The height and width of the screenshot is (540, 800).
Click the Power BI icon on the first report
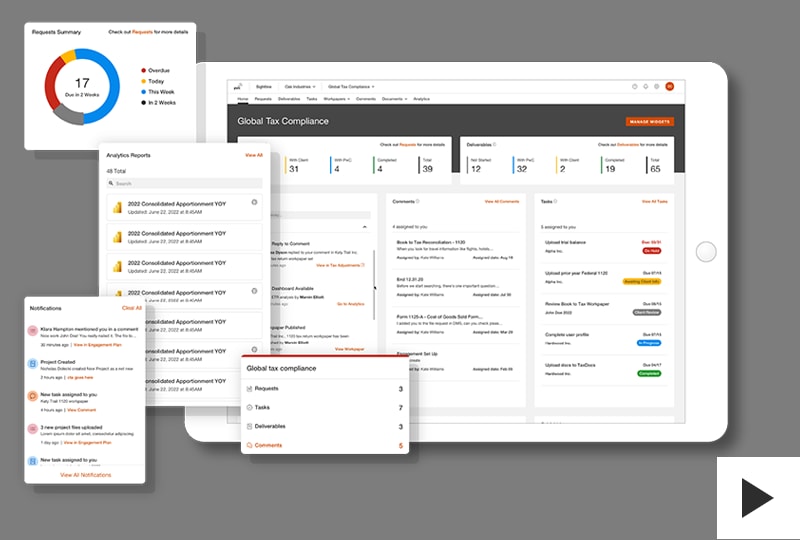(x=118, y=208)
